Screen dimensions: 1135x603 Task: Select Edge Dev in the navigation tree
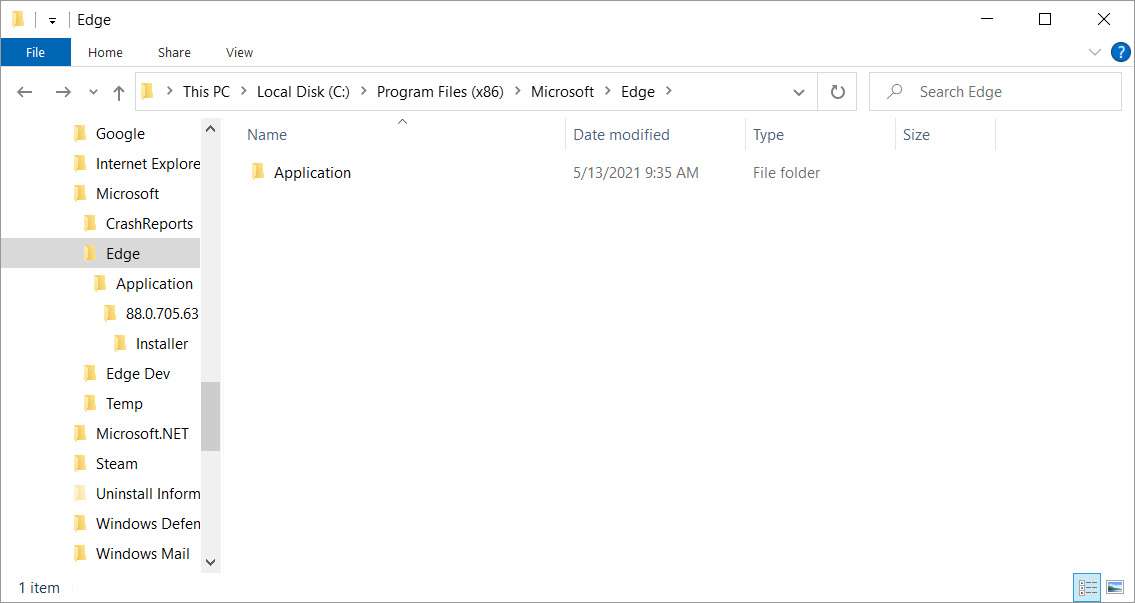tap(138, 374)
